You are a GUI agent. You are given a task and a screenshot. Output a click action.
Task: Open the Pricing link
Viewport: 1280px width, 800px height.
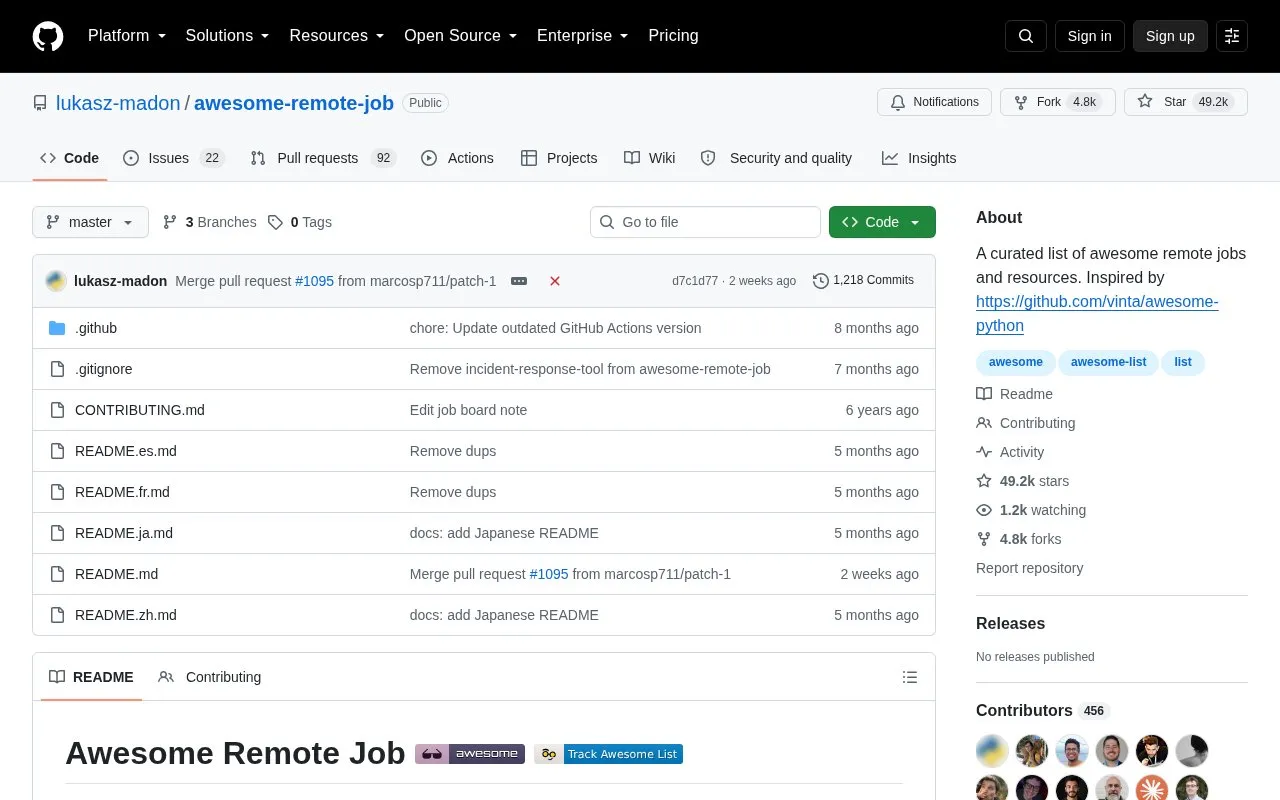tap(673, 36)
